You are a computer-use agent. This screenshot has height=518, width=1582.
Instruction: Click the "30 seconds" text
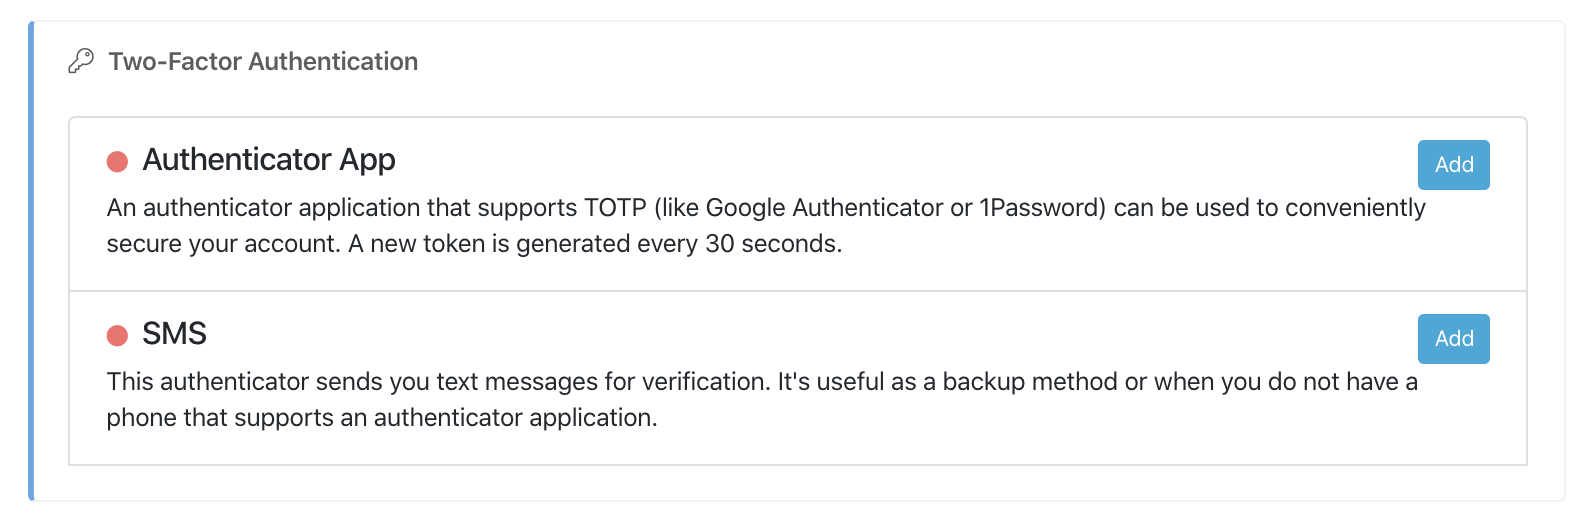pyautogui.click(x=771, y=244)
